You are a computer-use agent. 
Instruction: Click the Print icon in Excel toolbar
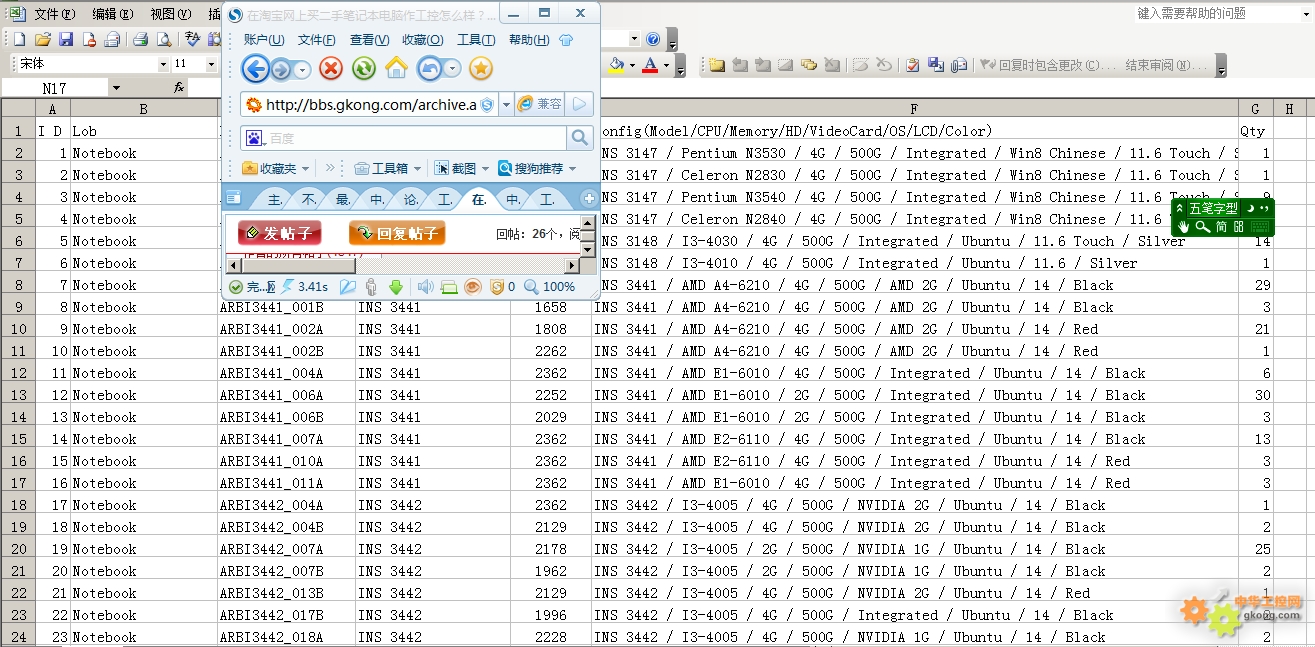click(x=141, y=39)
